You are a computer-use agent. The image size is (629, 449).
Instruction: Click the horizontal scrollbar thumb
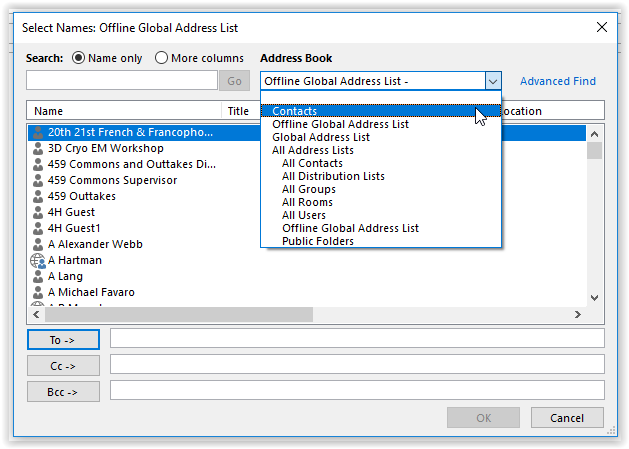[x=179, y=314]
